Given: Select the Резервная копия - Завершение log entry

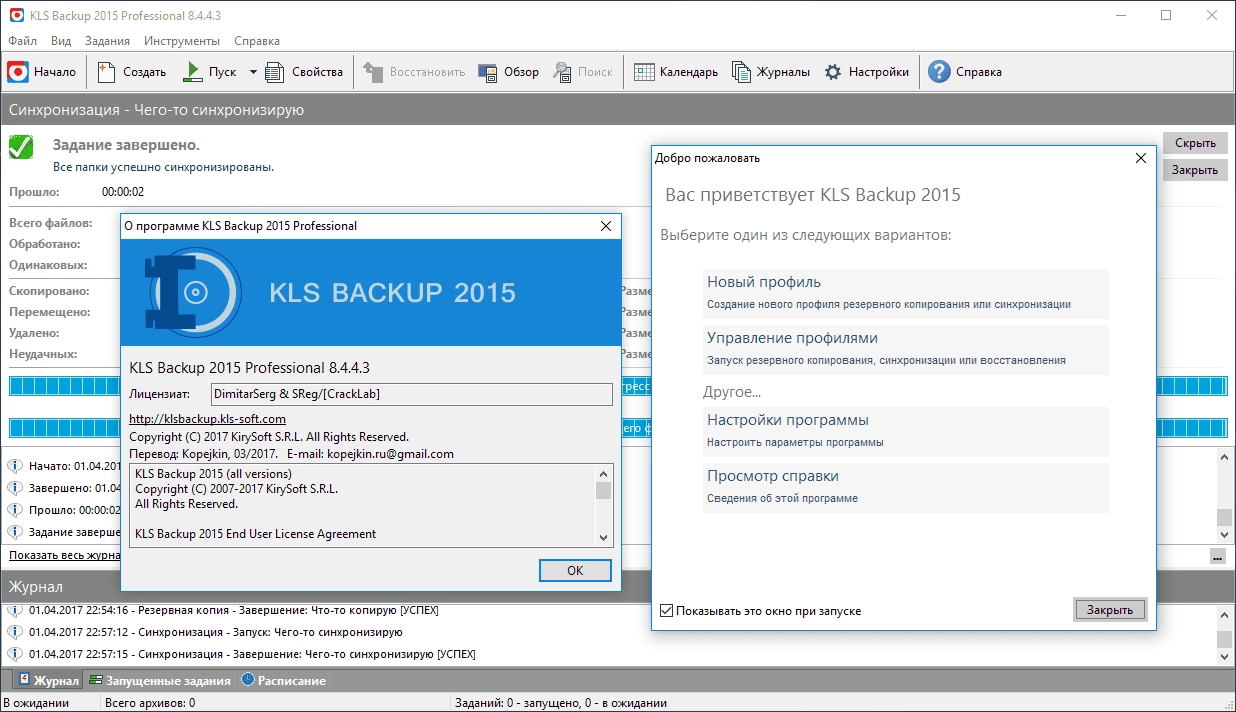Looking at the screenshot, I should [x=233, y=610].
